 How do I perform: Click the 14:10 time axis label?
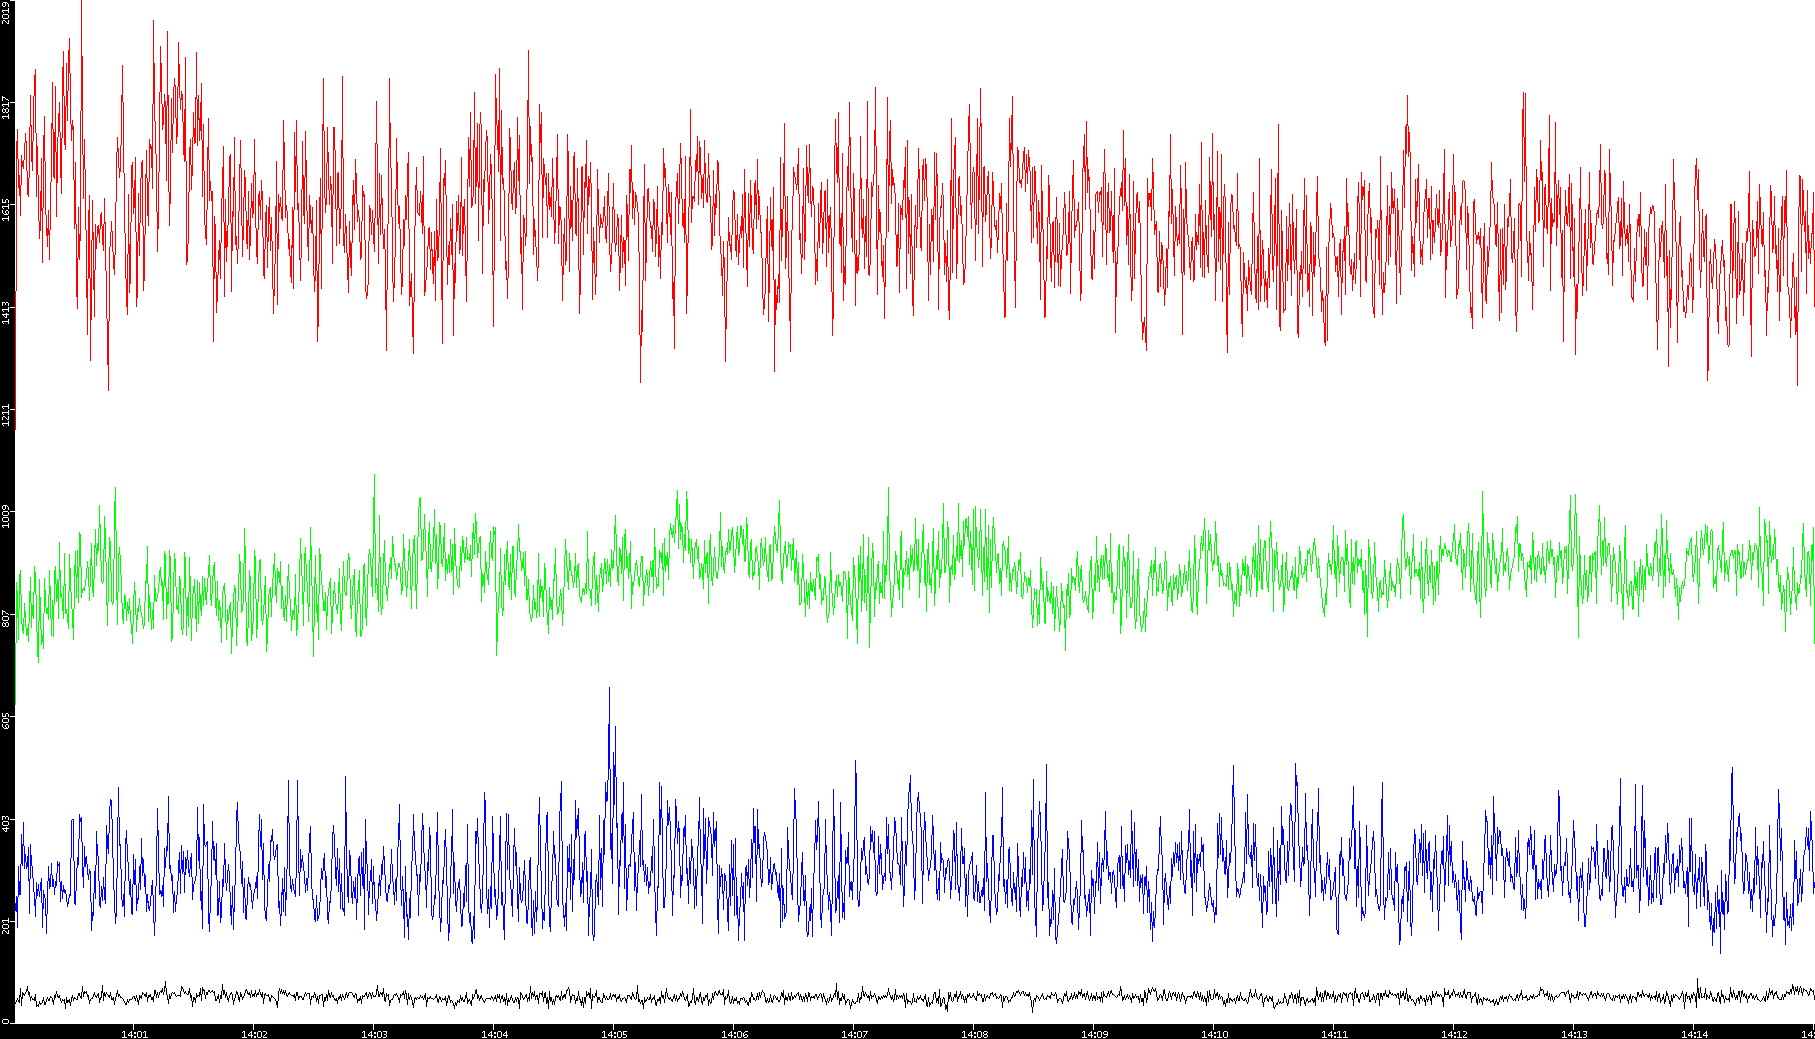click(1214, 1034)
